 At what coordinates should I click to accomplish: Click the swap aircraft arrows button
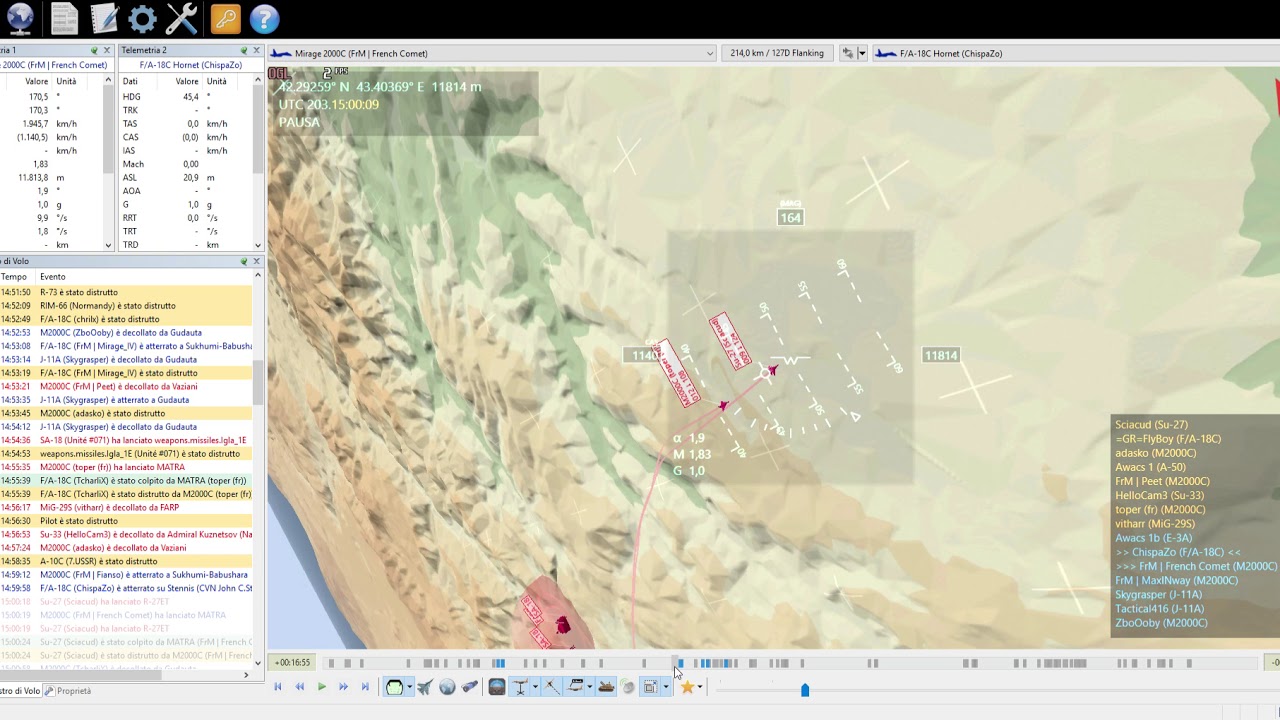[x=848, y=53]
